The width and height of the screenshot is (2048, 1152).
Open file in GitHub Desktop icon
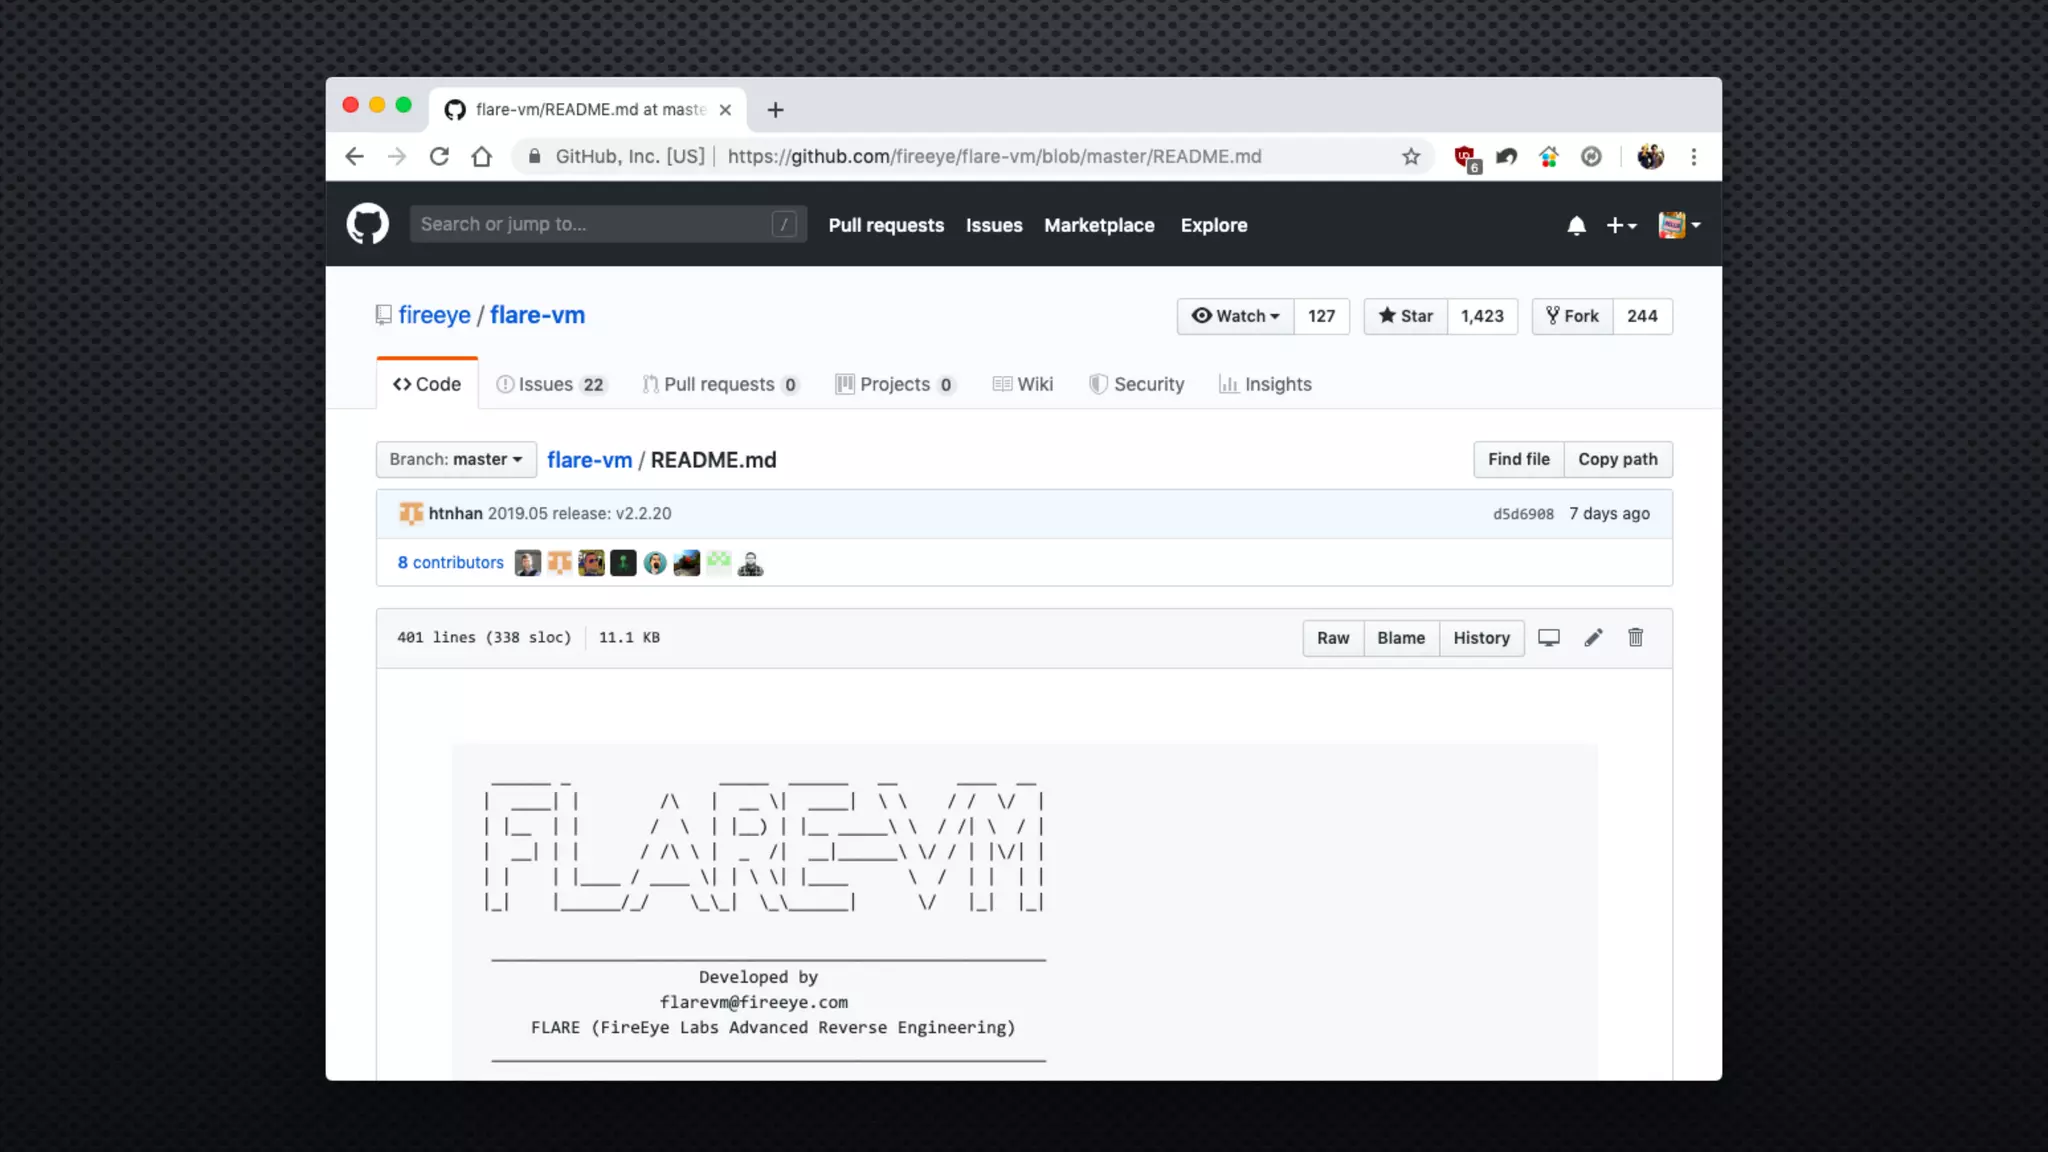[1549, 638]
